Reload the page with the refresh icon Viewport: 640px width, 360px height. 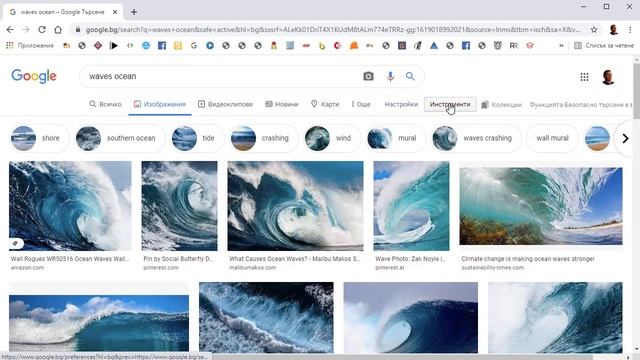[42, 29]
